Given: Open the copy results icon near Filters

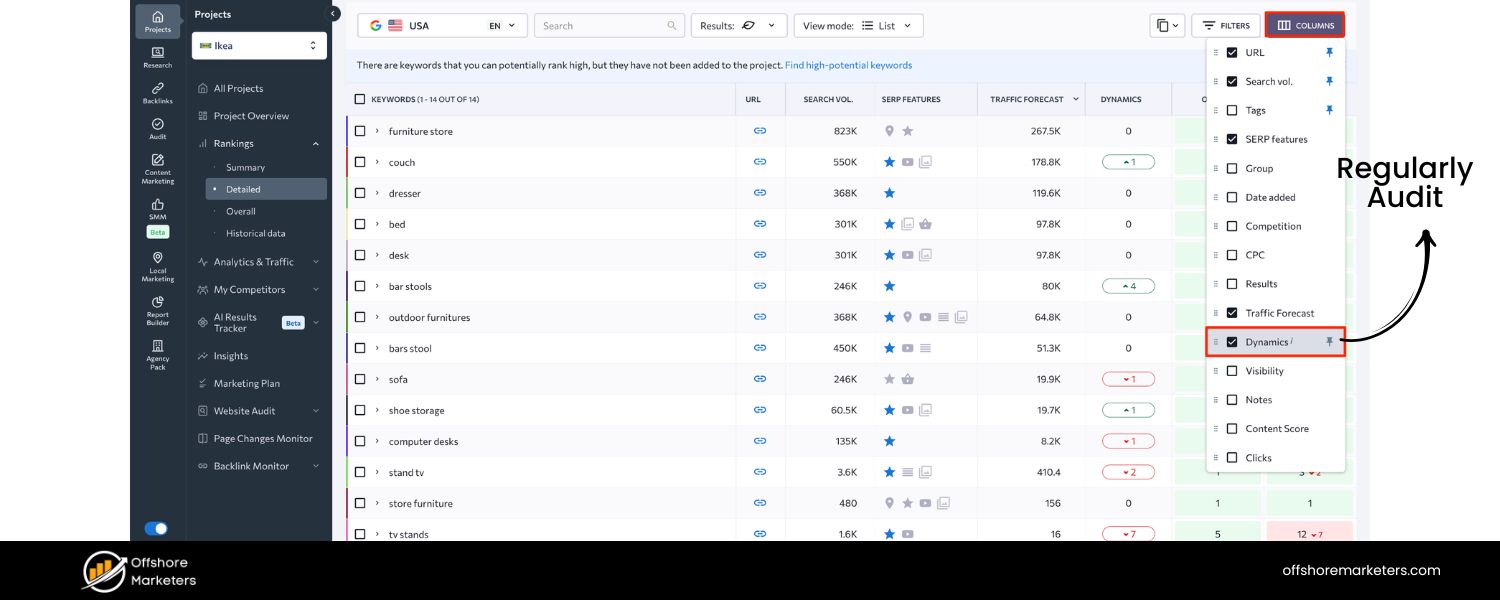Looking at the screenshot, I should tap(1163, 25).
